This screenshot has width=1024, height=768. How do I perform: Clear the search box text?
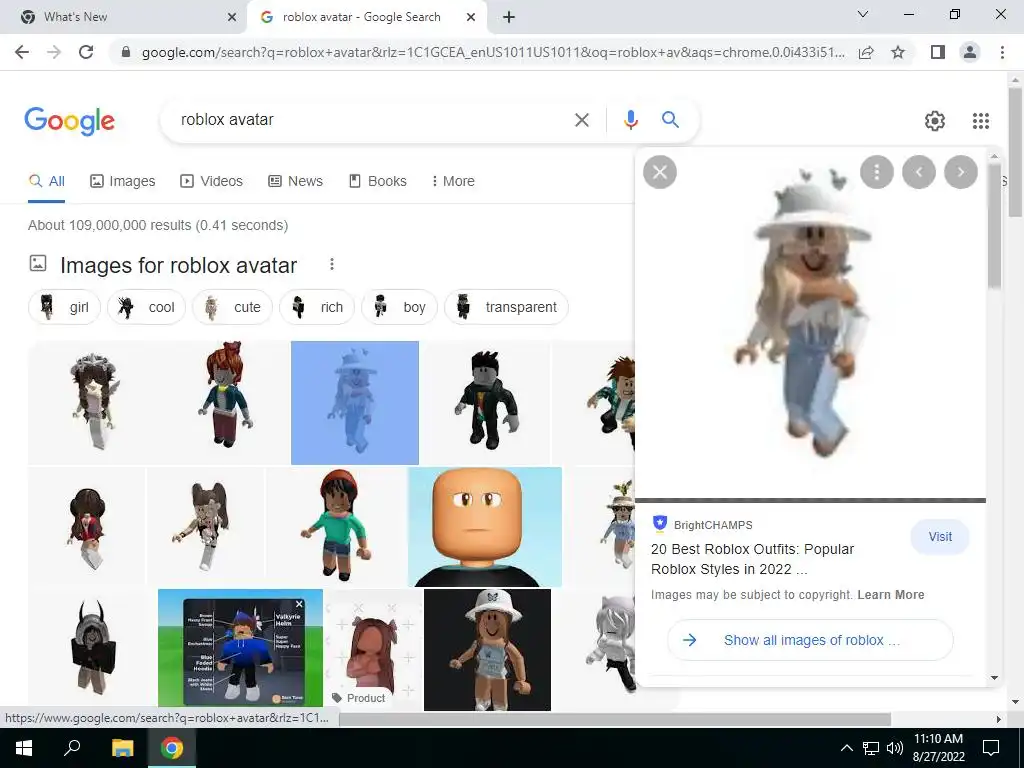tap(581, 120)
